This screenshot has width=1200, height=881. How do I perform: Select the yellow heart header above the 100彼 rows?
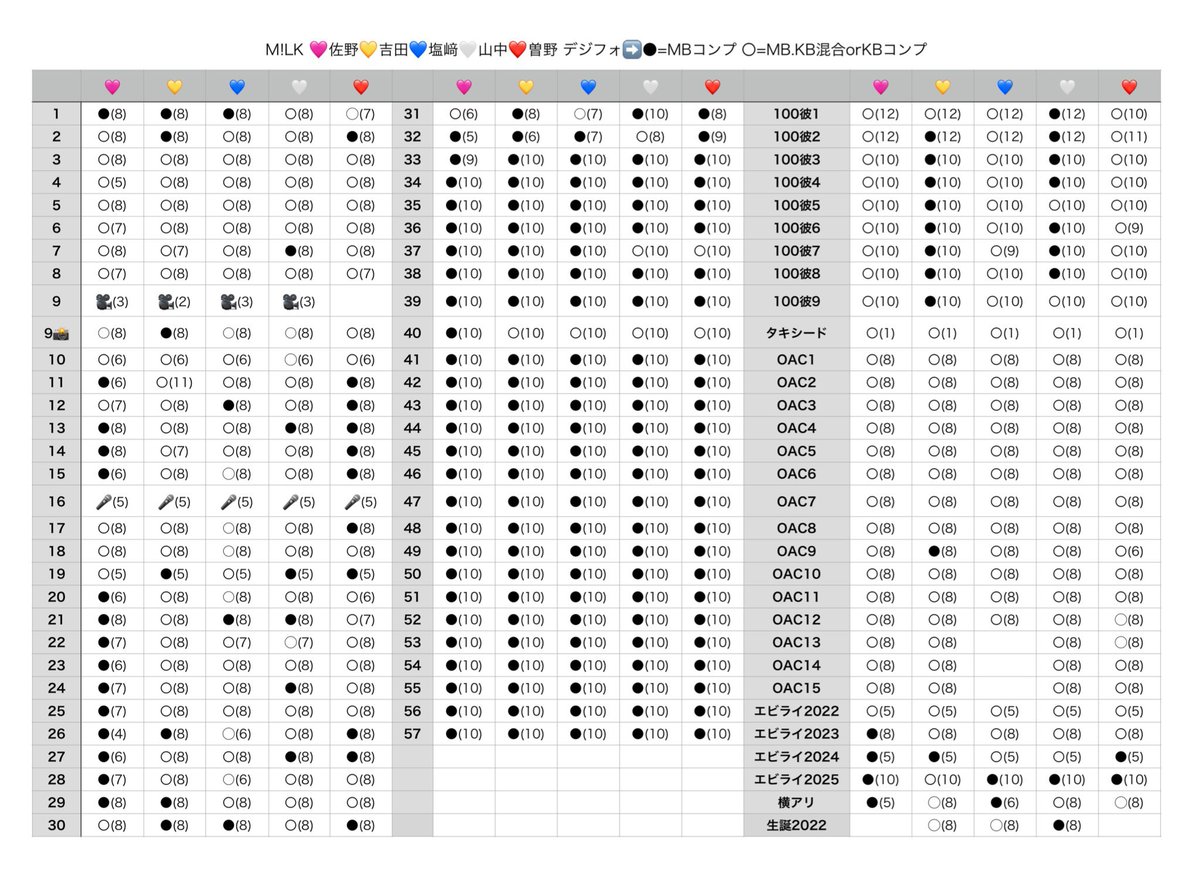click(x=943, y=87)
